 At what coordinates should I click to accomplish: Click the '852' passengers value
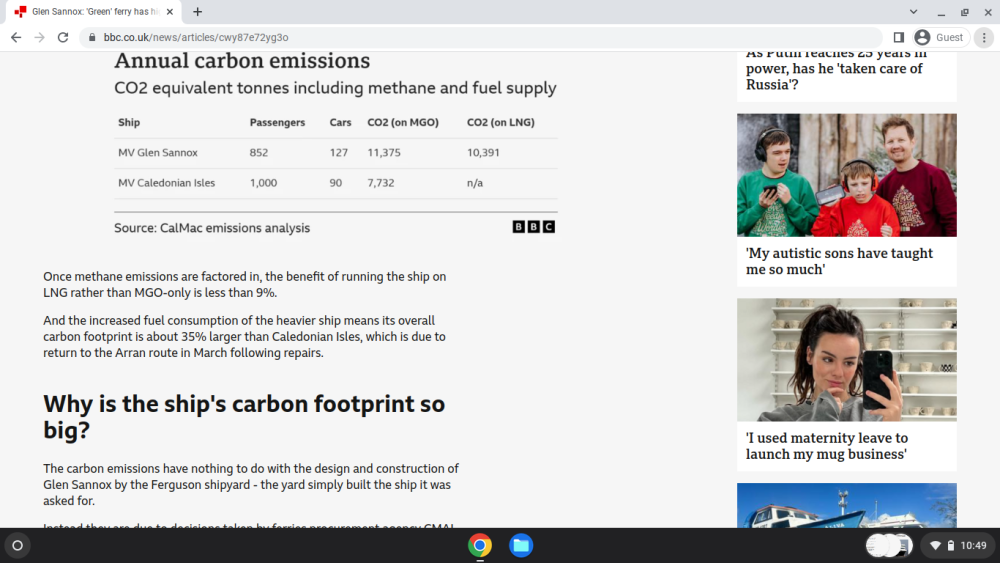pos(259,152)
